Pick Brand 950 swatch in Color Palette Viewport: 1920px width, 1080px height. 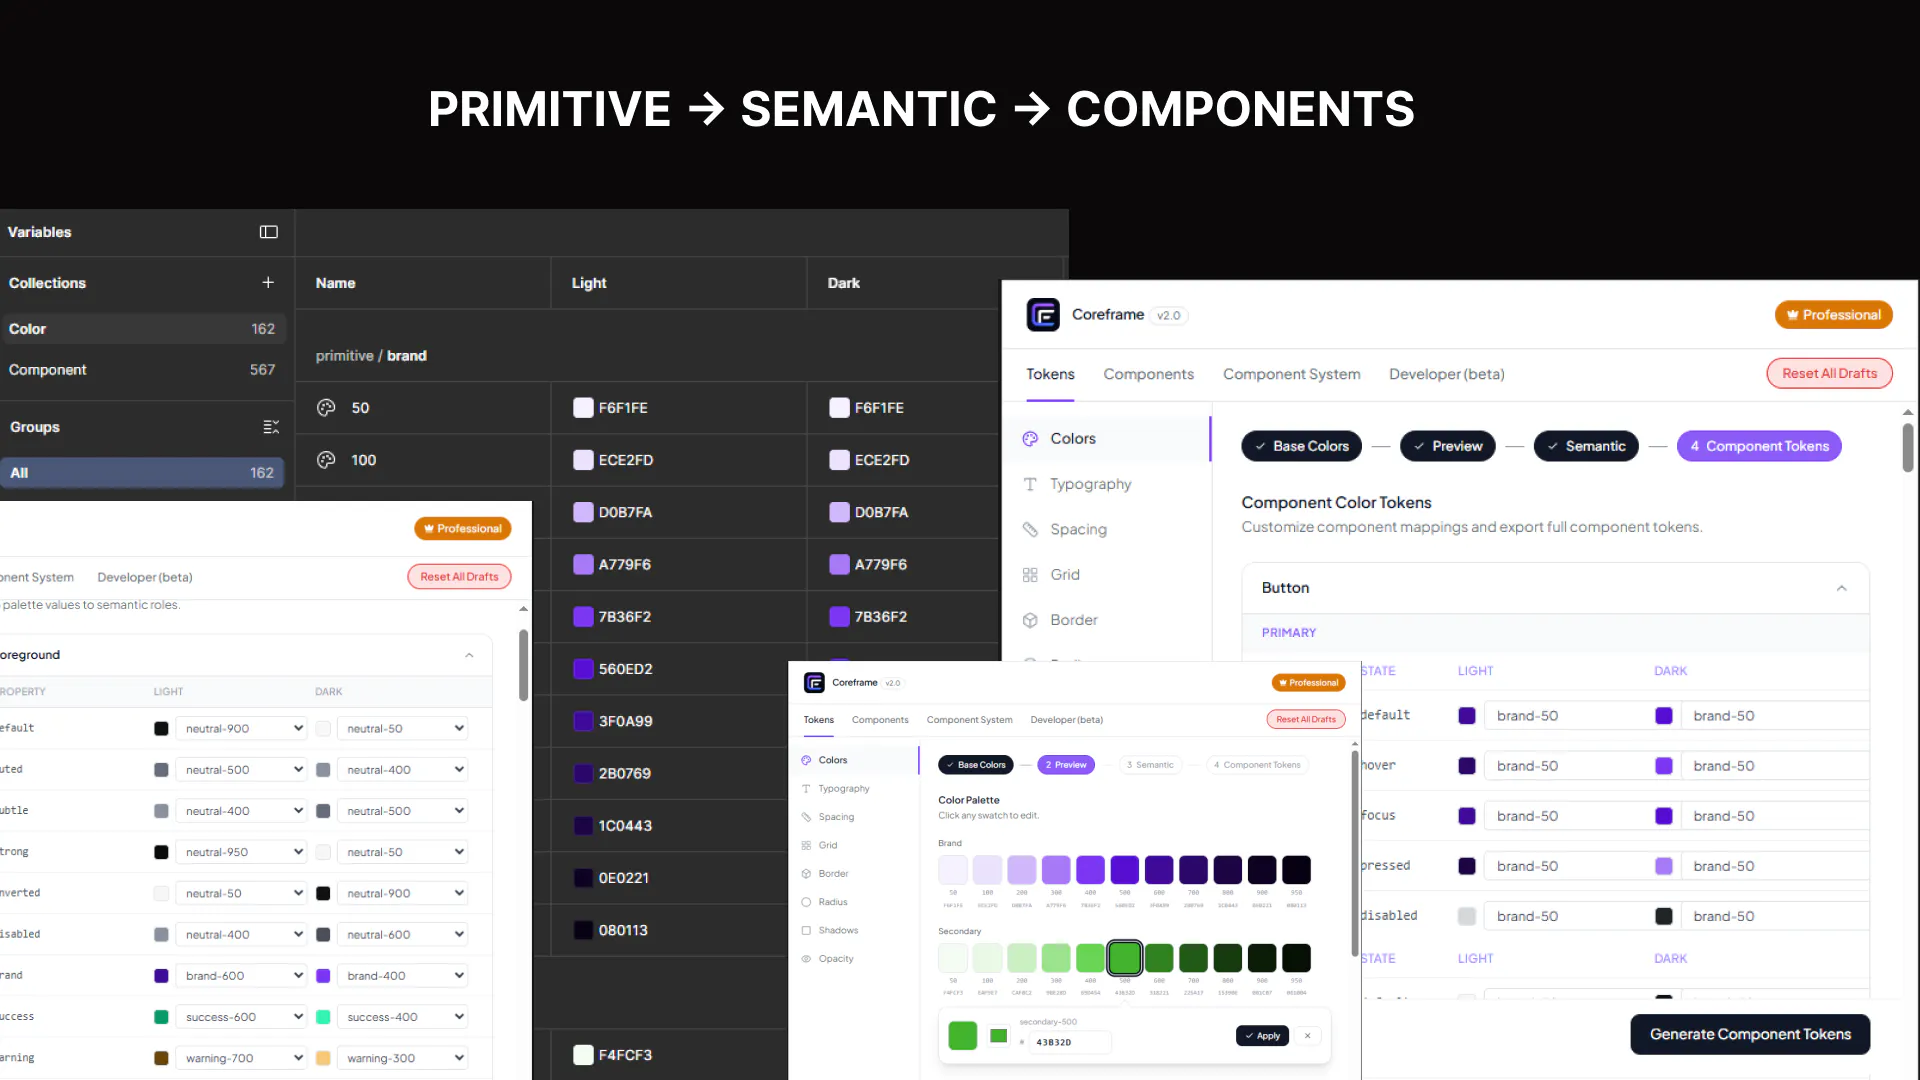pyautogui.click(x=1296, y=870)
